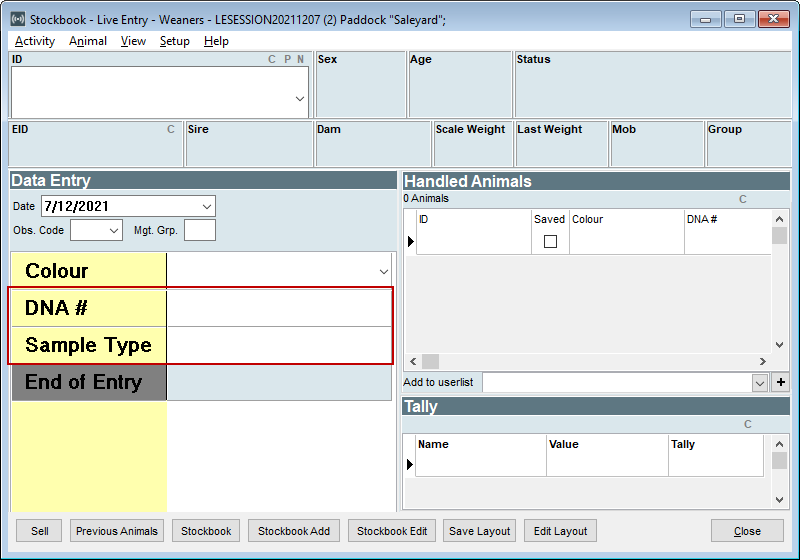Click the DNA # column header in Handled Animals

[728, 219]
